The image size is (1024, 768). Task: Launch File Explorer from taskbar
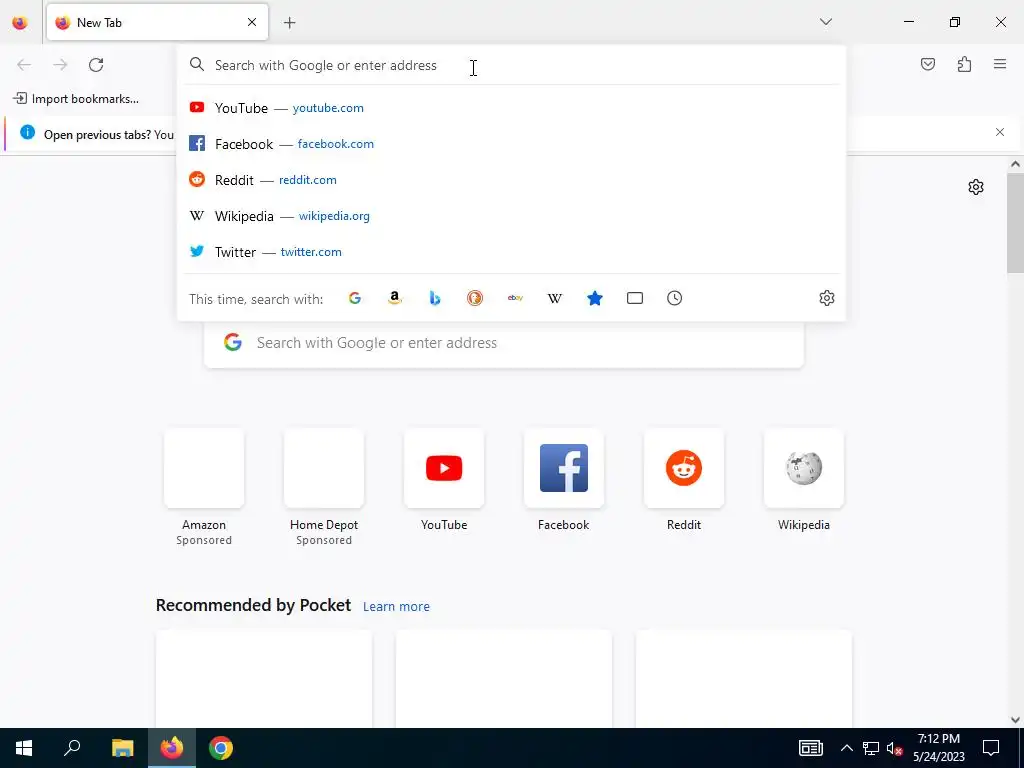pyautogui.click(x=122, y=748)
